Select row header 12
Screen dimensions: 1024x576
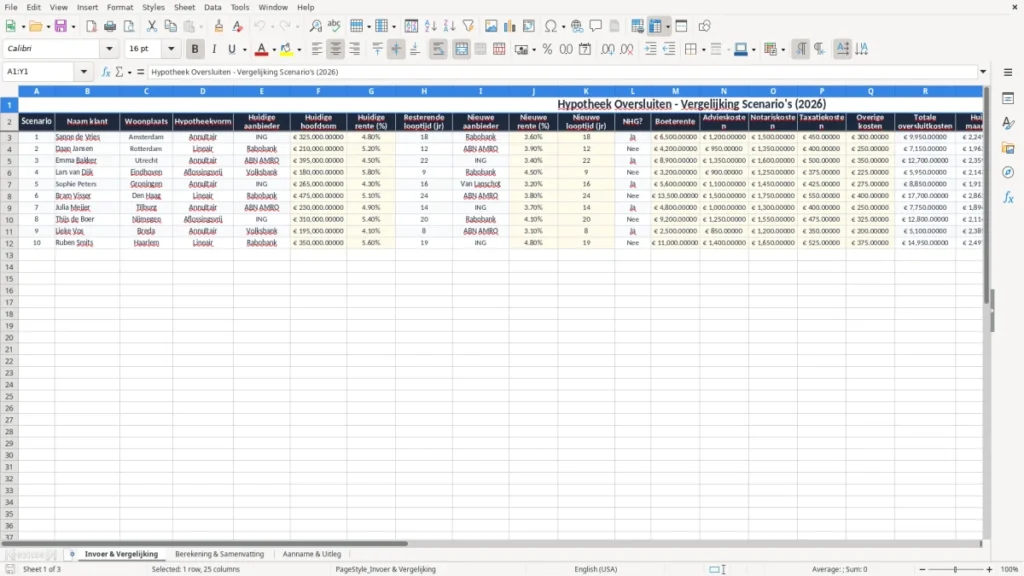point(9,243)
